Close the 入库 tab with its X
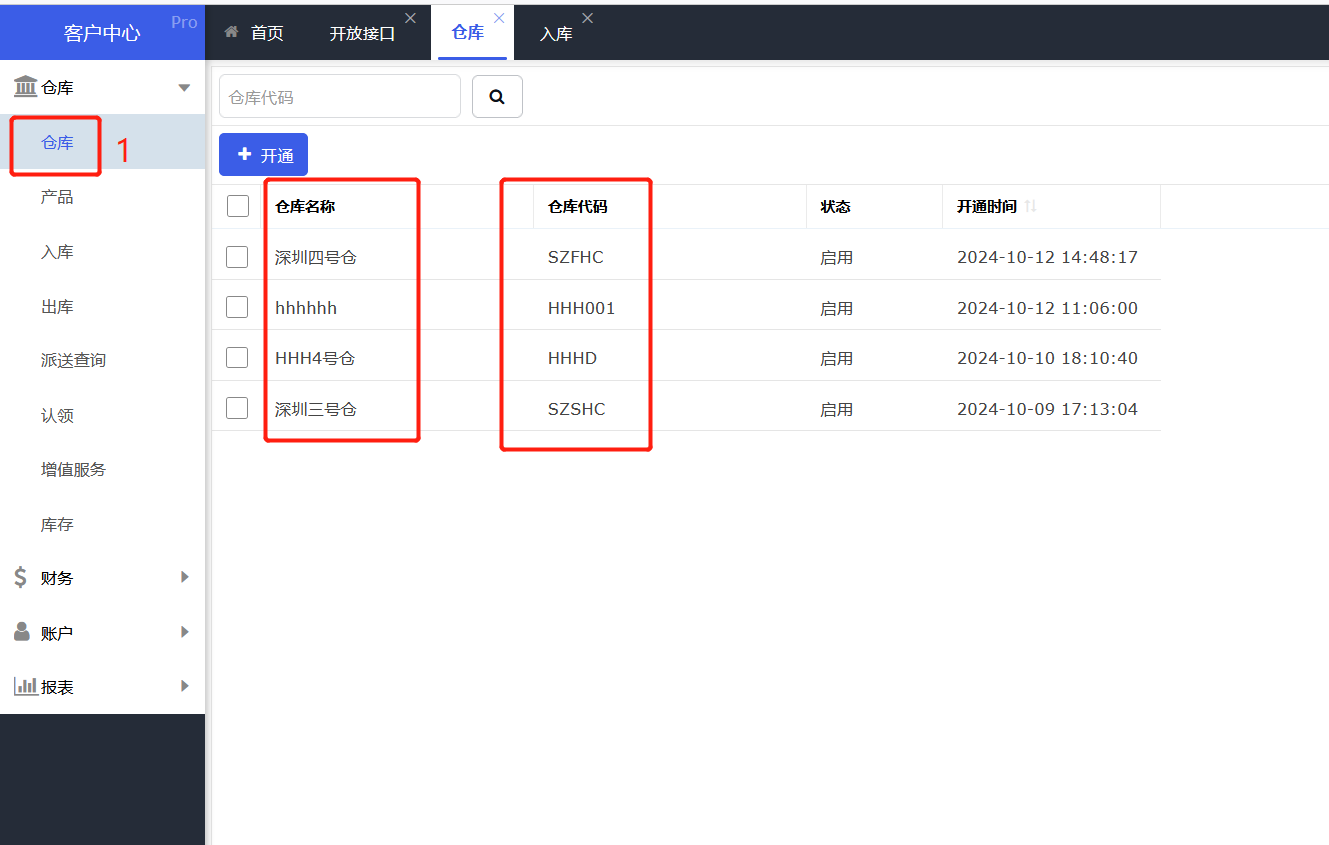Viewport: 1329px width, 845px height. click(587, 19)
